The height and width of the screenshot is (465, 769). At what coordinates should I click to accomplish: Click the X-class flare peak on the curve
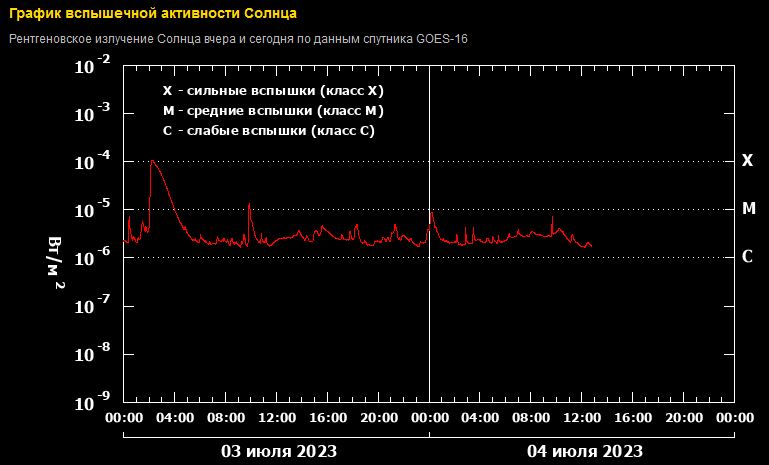click(152, 161)
